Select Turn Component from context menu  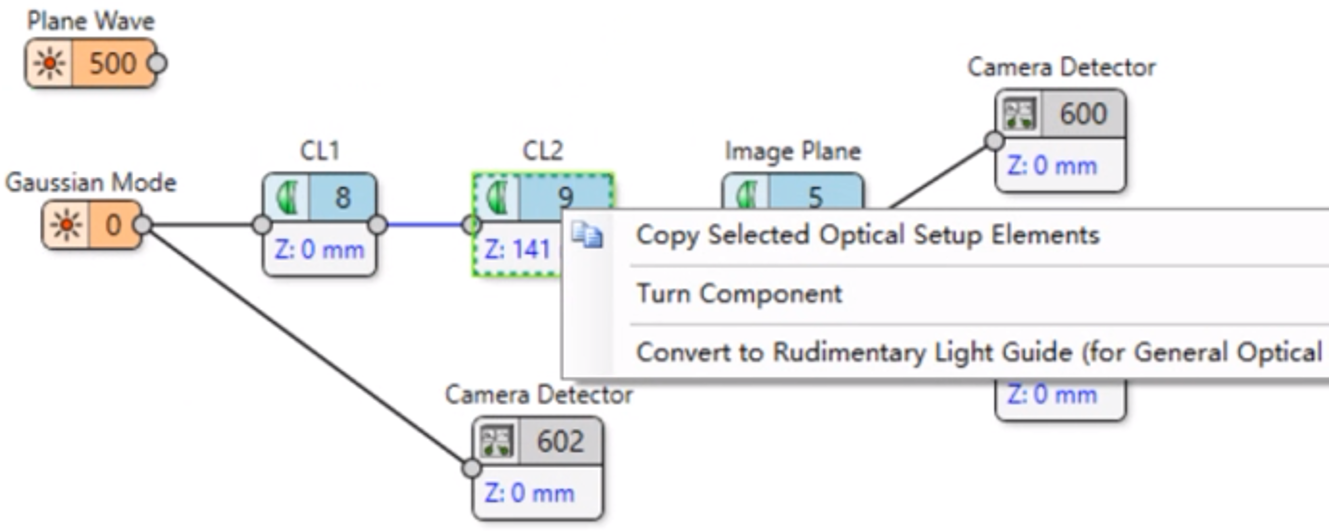(739, 294)
